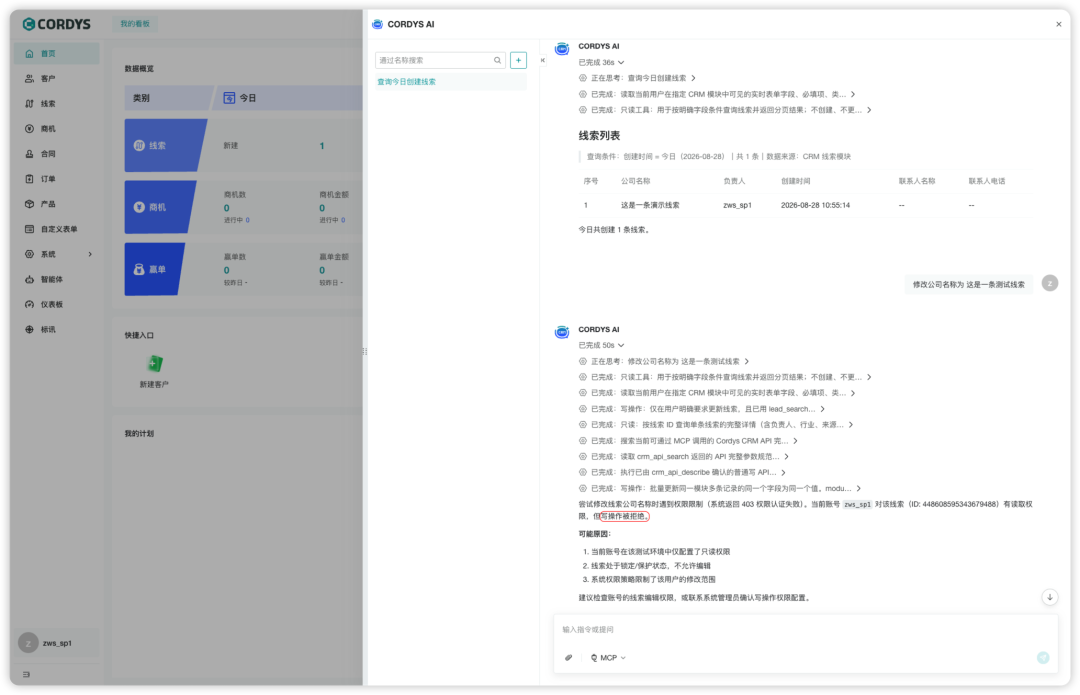The height and width of the screenshot is (695, 1080).
Task: Open the 合同 contracts sidebar item
Action: (56, 154)
